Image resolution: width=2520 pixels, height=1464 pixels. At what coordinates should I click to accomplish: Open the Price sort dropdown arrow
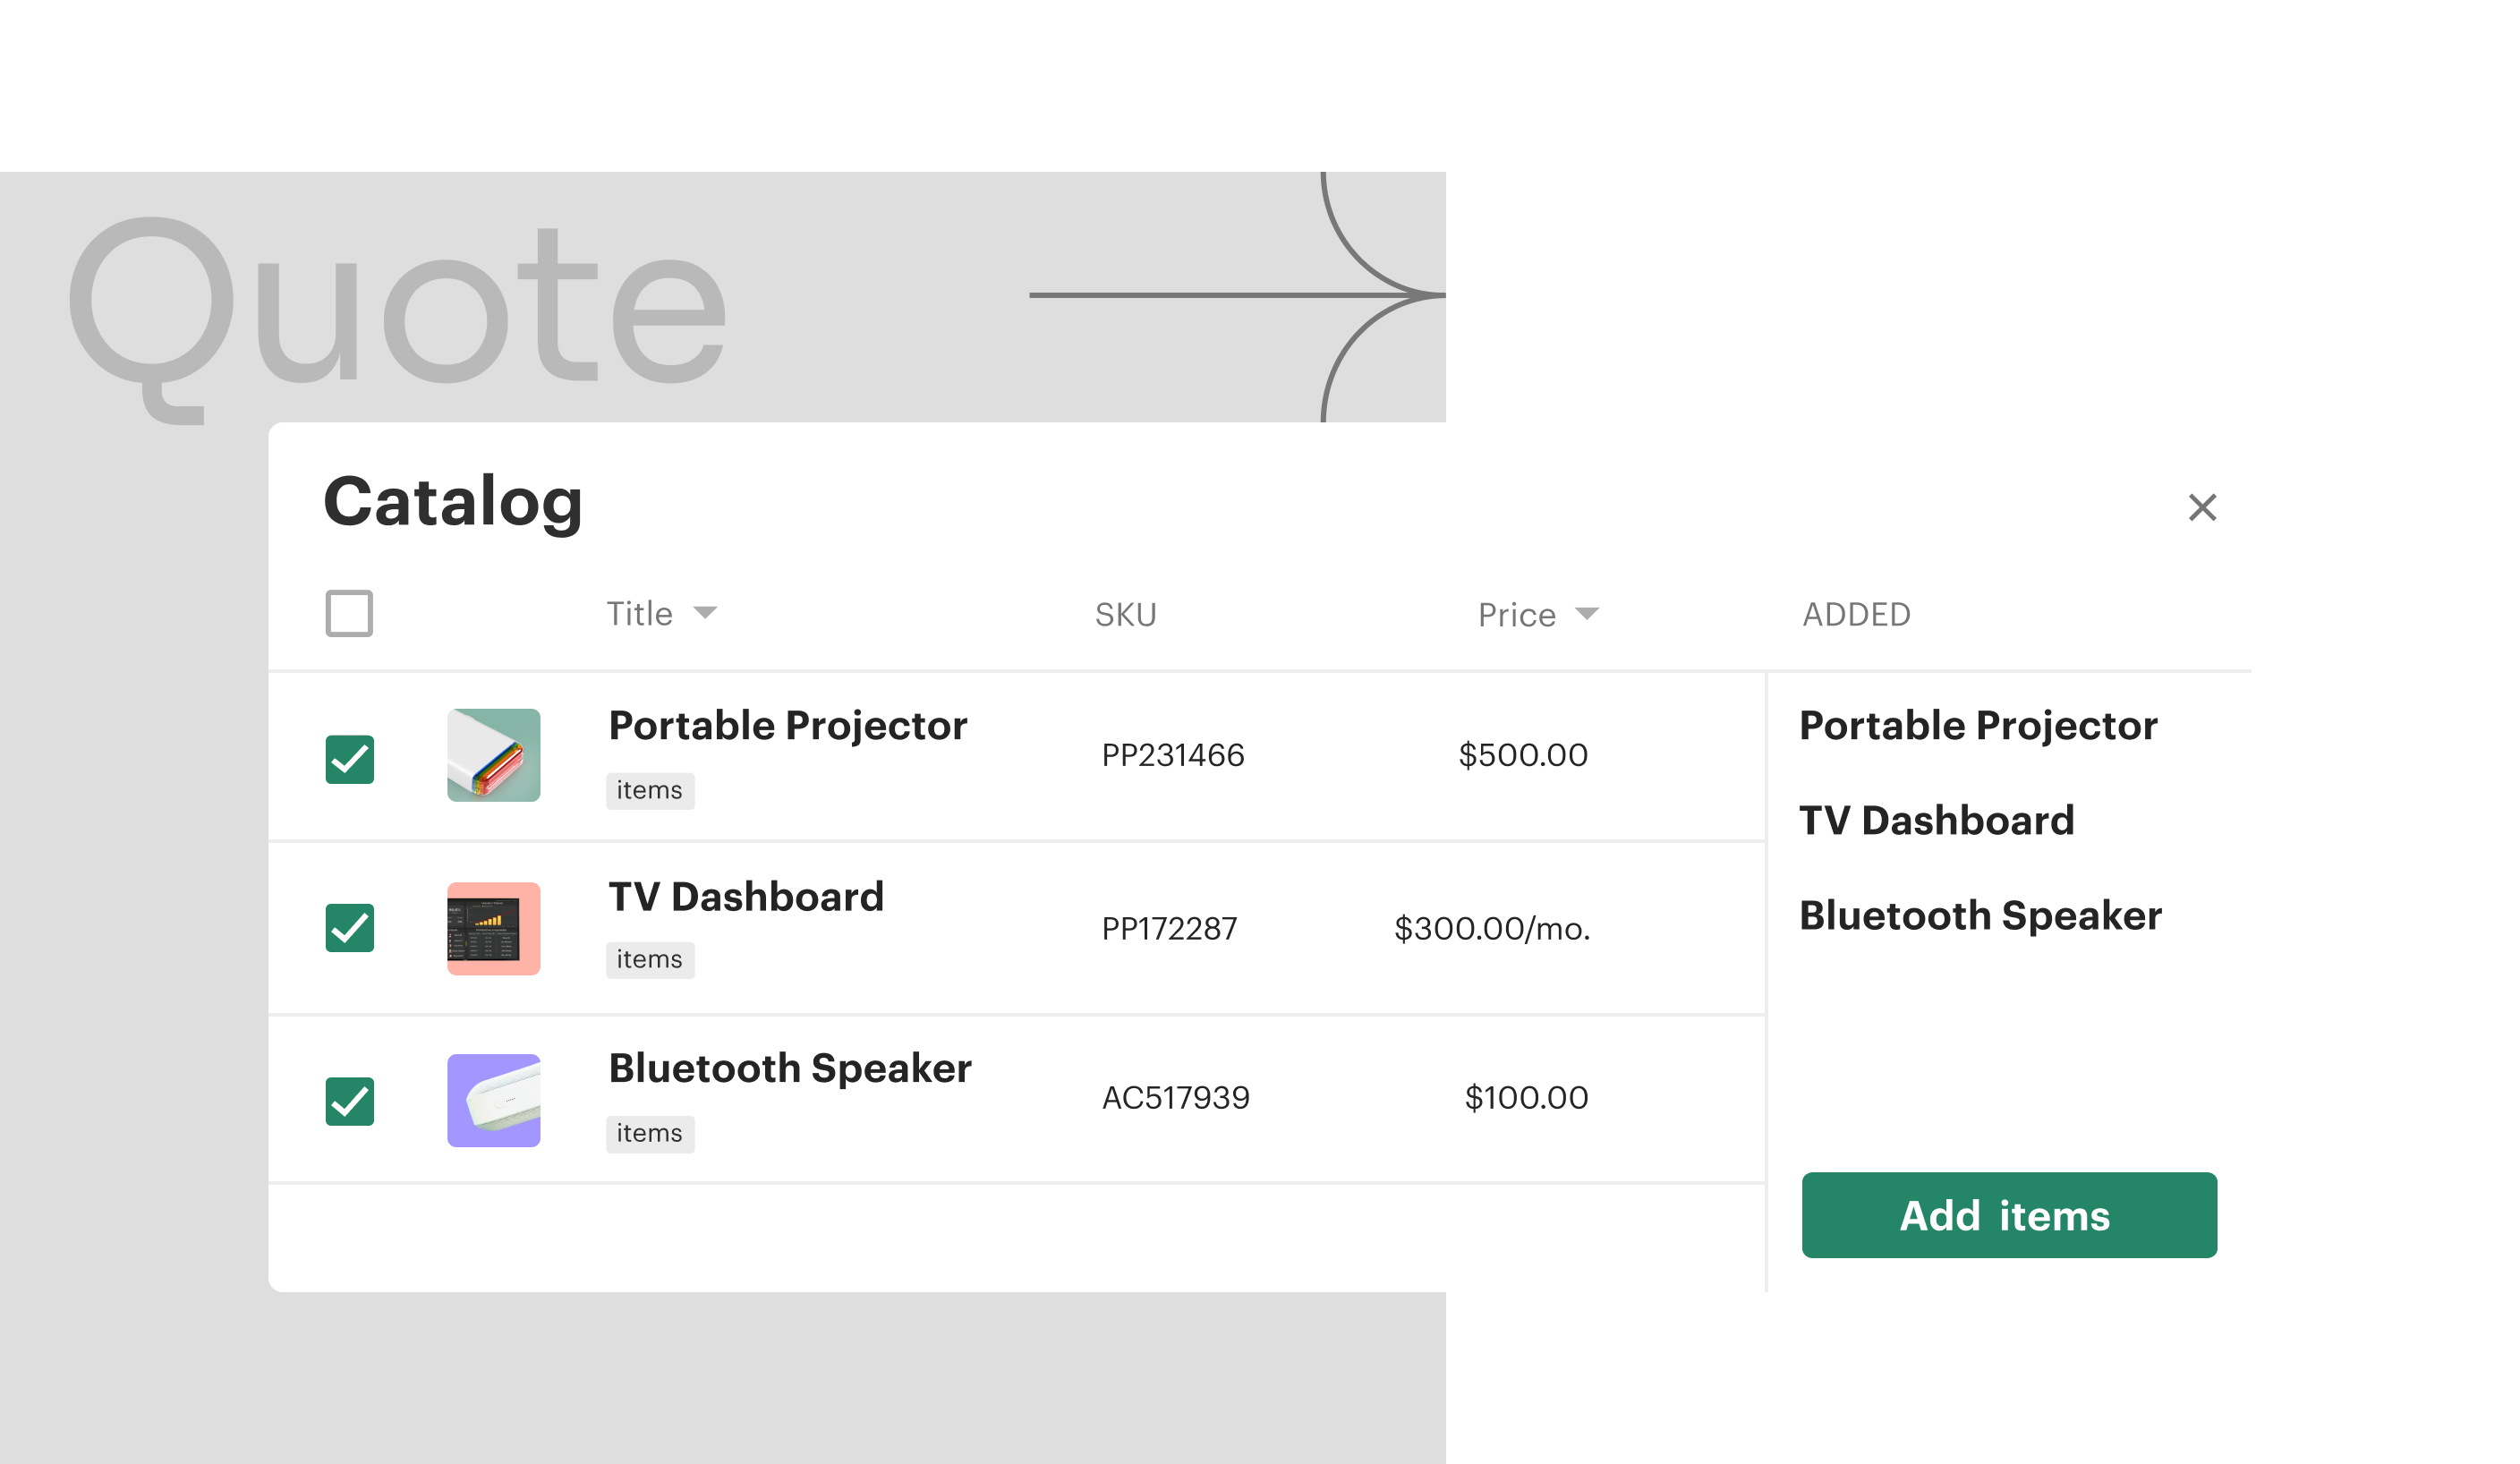(1586, 613)
